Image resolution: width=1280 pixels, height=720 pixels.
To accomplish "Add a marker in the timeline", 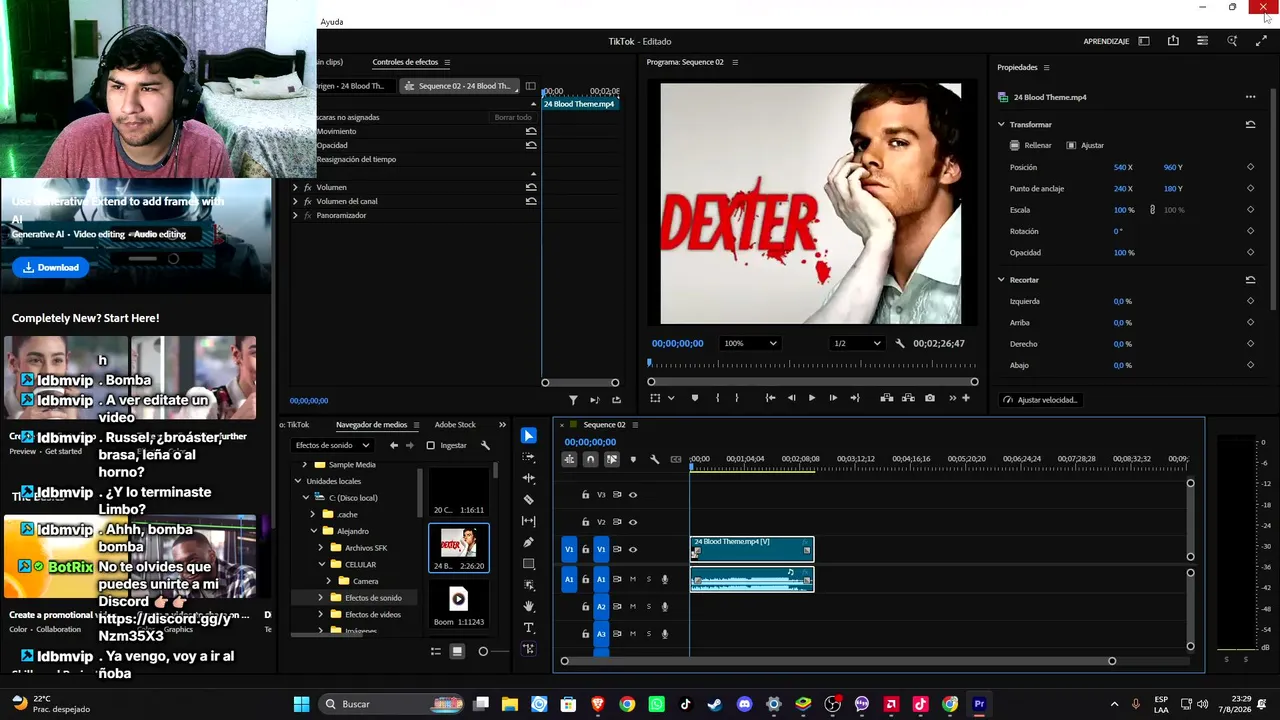I will [x=633, y=459].
